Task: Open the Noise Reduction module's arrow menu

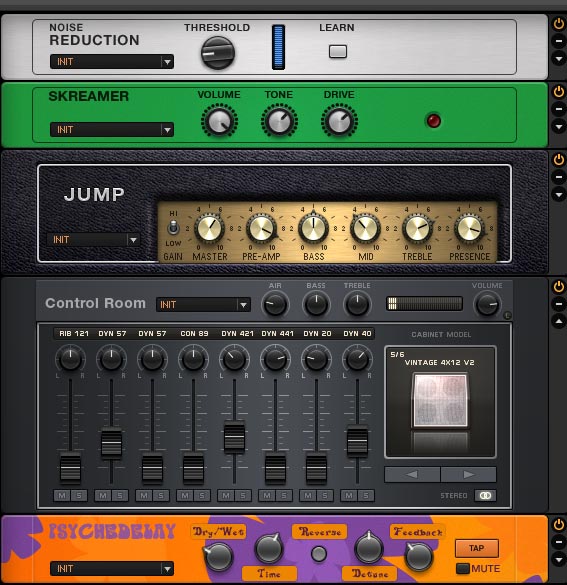Action: [558, 59]
